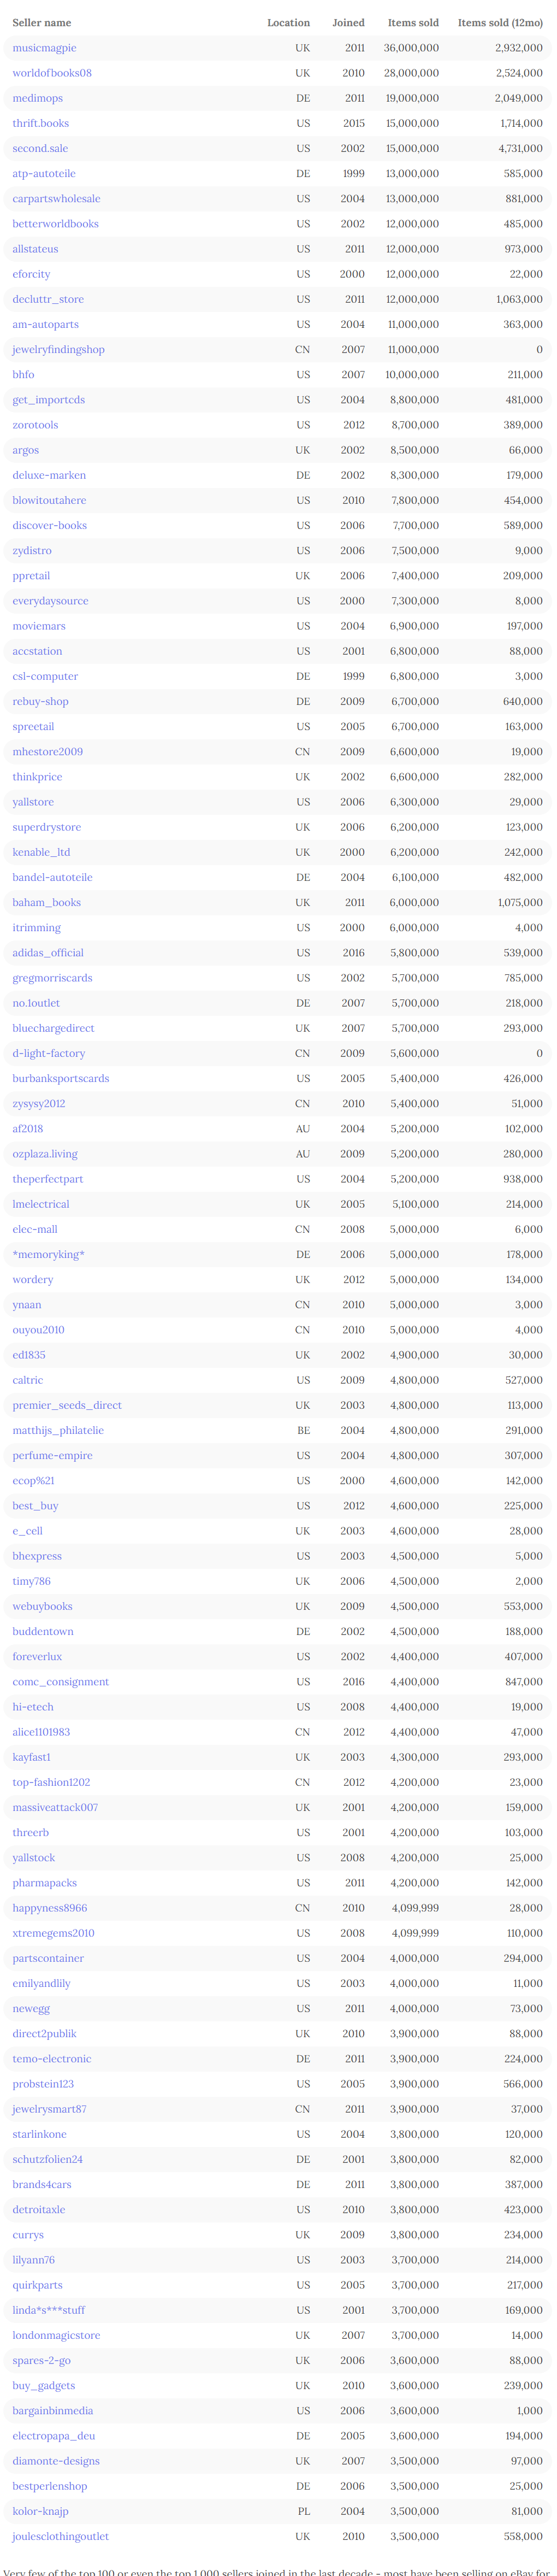The image size is (557, 2576).
Task: Click the eforcity seller link
Action: click(31, 274)
